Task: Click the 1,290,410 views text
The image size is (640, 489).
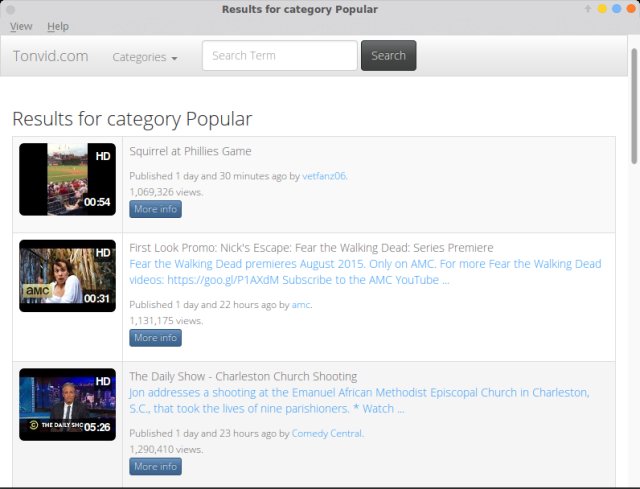Action: pyautogui.click(x=166, y=450)
